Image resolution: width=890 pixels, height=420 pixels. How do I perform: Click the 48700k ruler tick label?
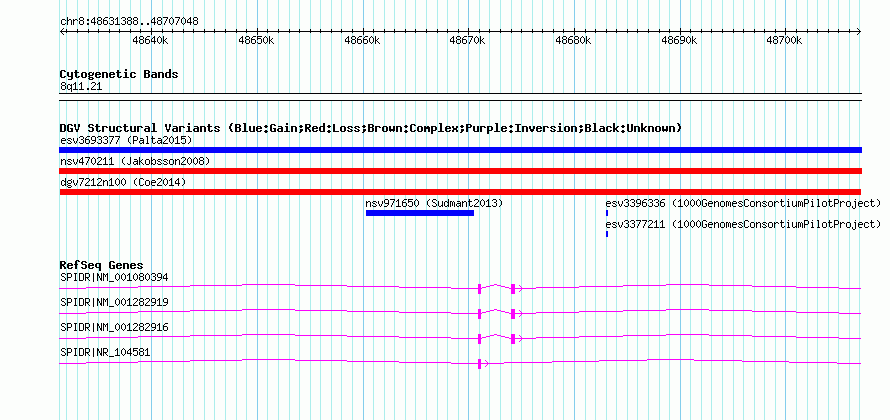pos(784,40)
